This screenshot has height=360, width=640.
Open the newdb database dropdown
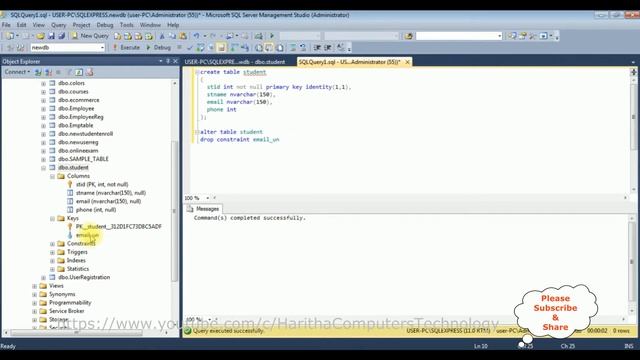coord(102,47)
